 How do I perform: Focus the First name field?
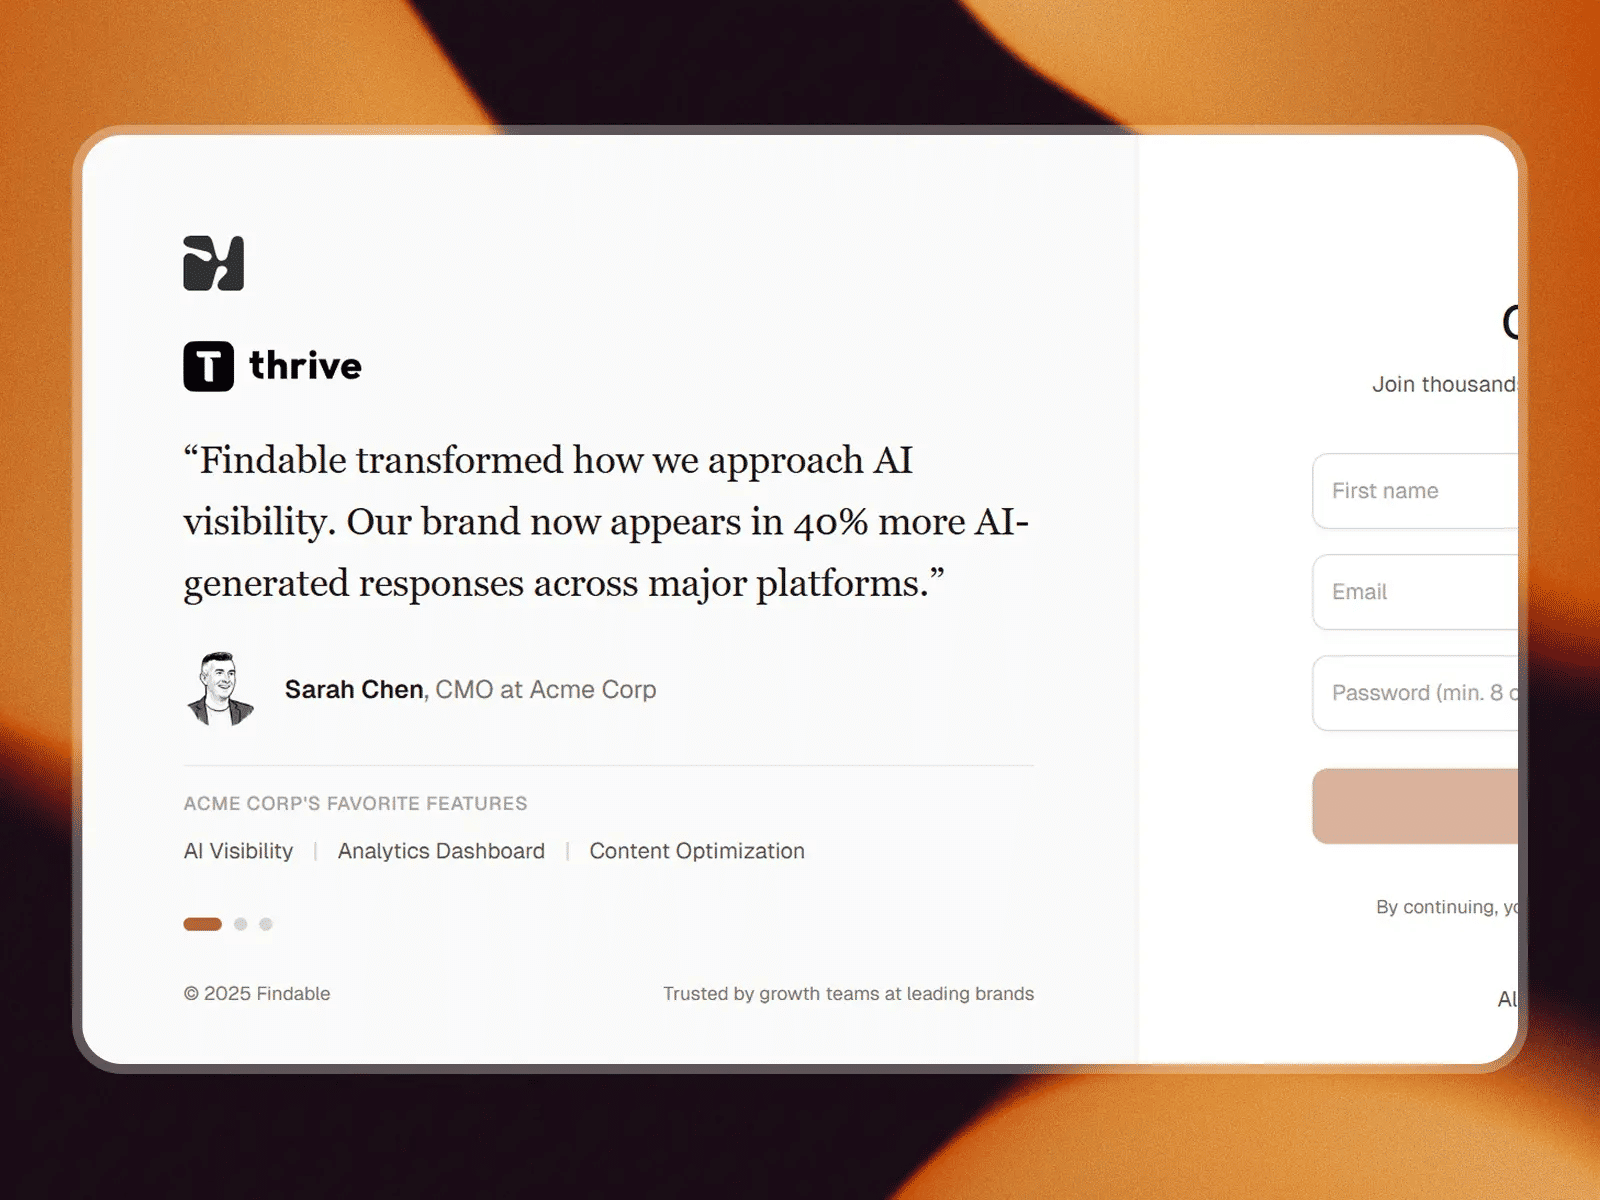[x=1415, y=491]
